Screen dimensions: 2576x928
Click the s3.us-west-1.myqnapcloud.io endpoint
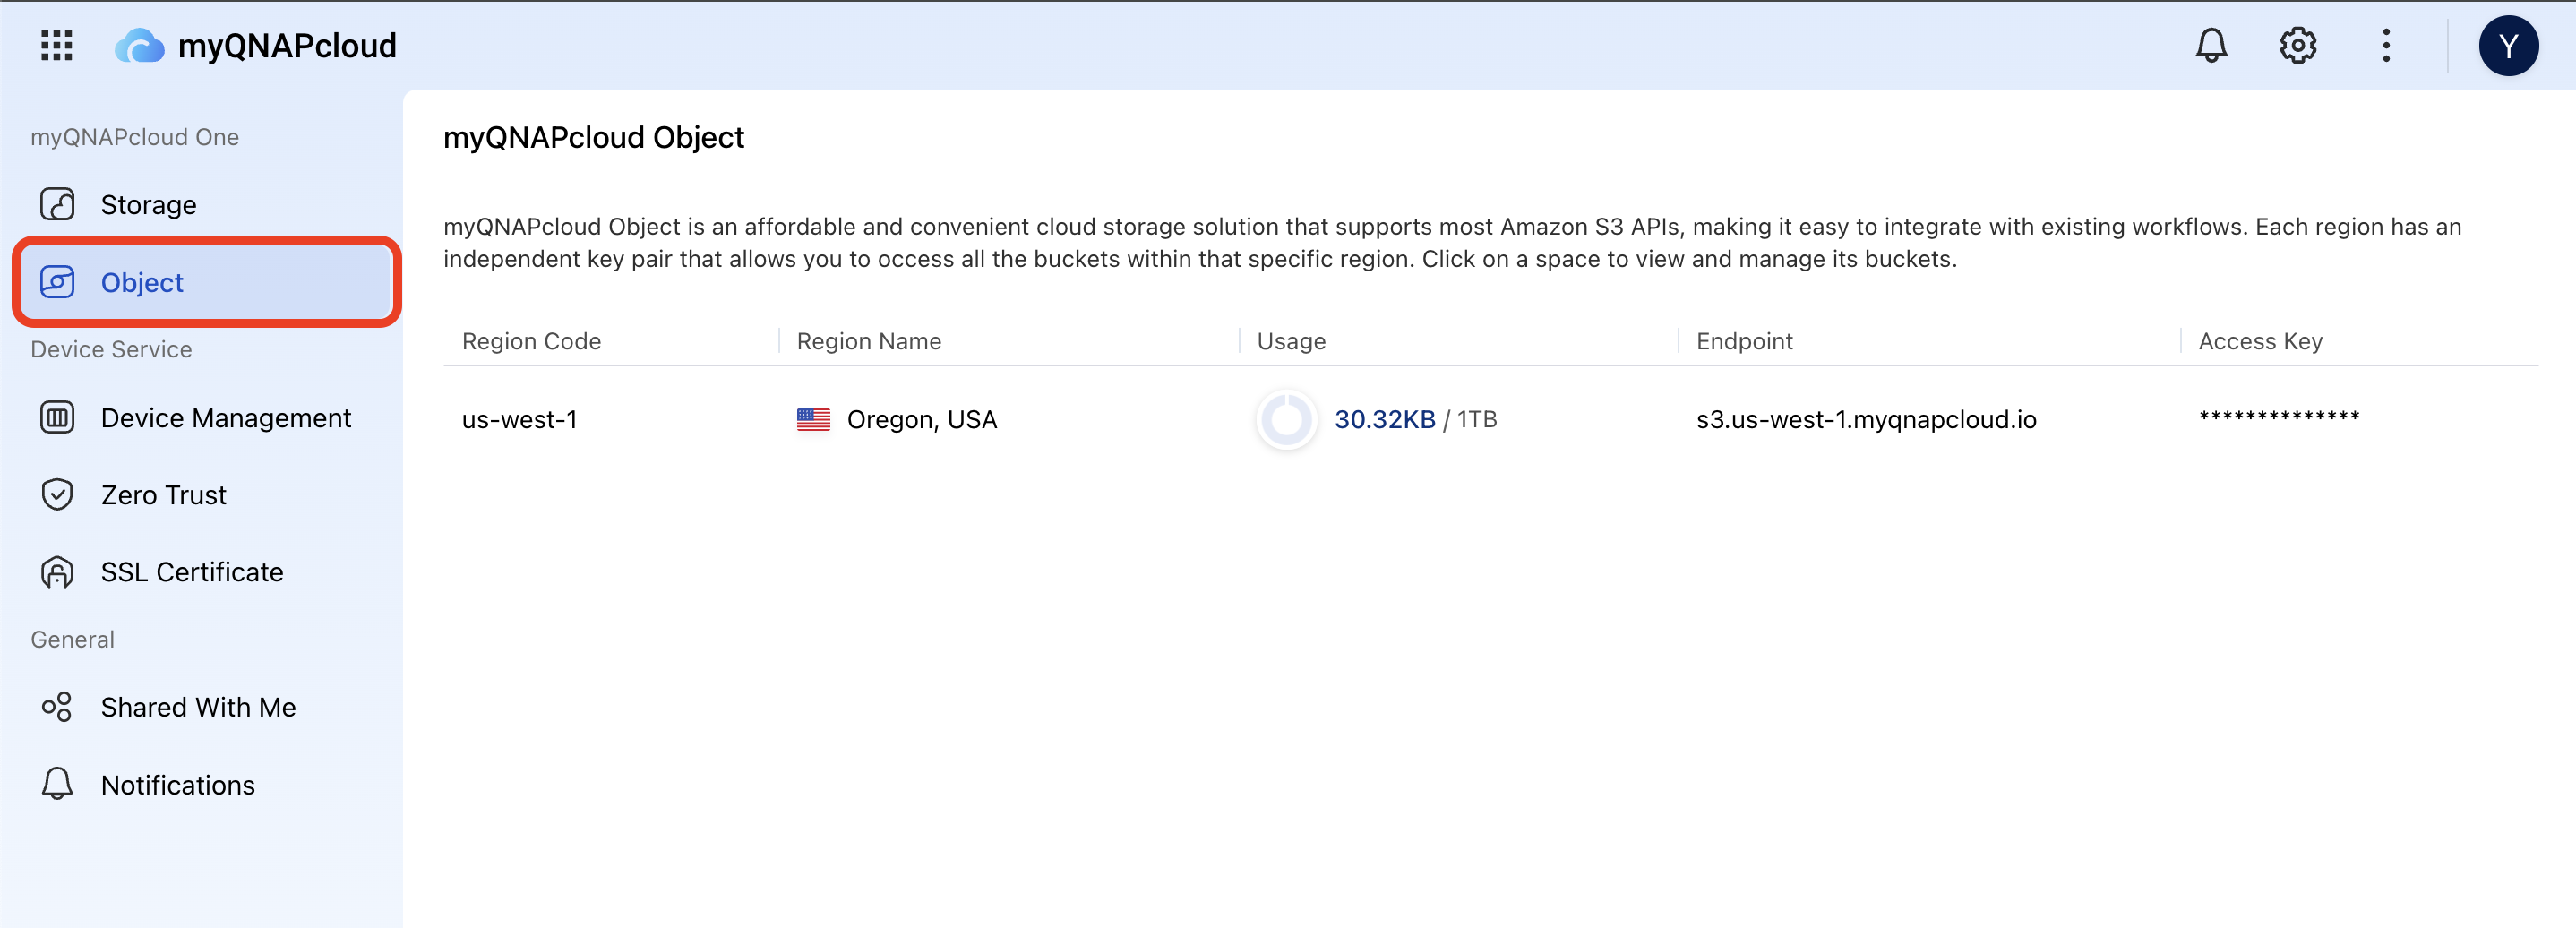click(x=1866, y=419)
